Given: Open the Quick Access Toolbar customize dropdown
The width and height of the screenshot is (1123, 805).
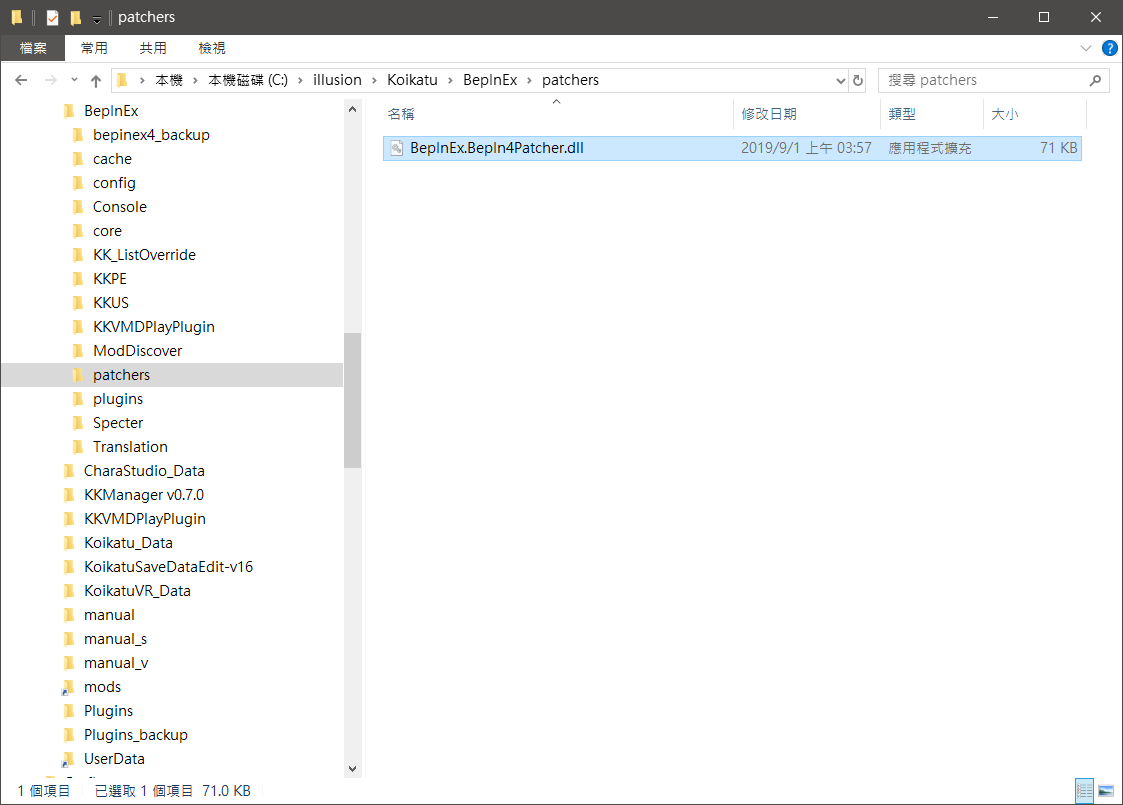Looking at the screenshot, I should pyautogui.click(x=96, y=18).
